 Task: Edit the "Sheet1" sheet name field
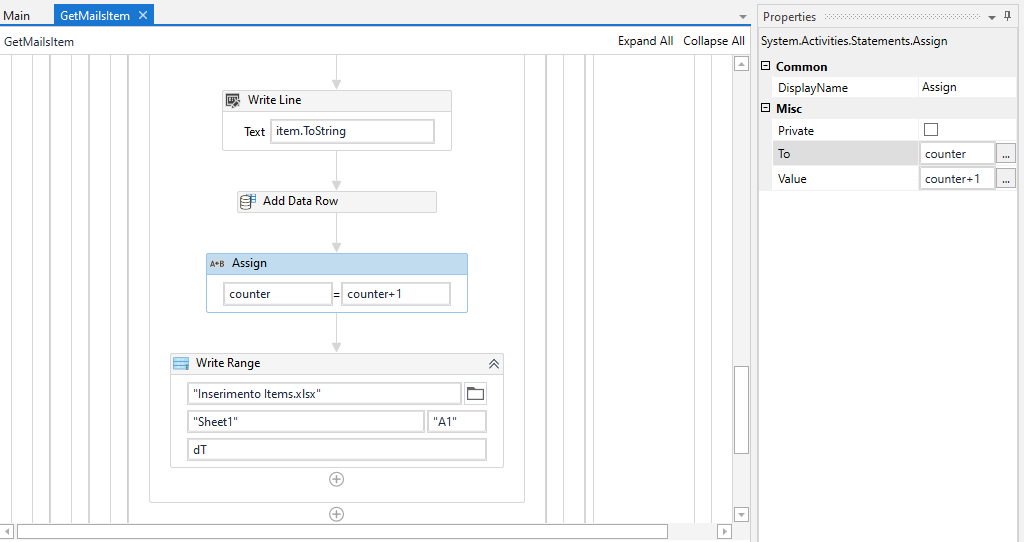tap(306, 422)
